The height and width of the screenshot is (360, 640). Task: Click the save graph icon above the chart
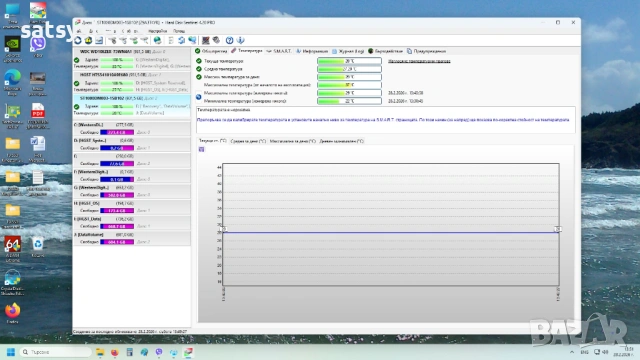click(202, 149)
